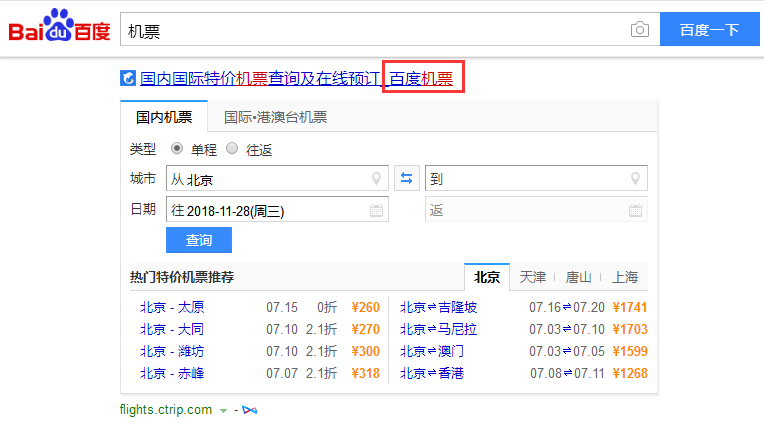Switch to 国内机票 tab
Viewport: 764px width, 432px height.
tap(164, 117)
